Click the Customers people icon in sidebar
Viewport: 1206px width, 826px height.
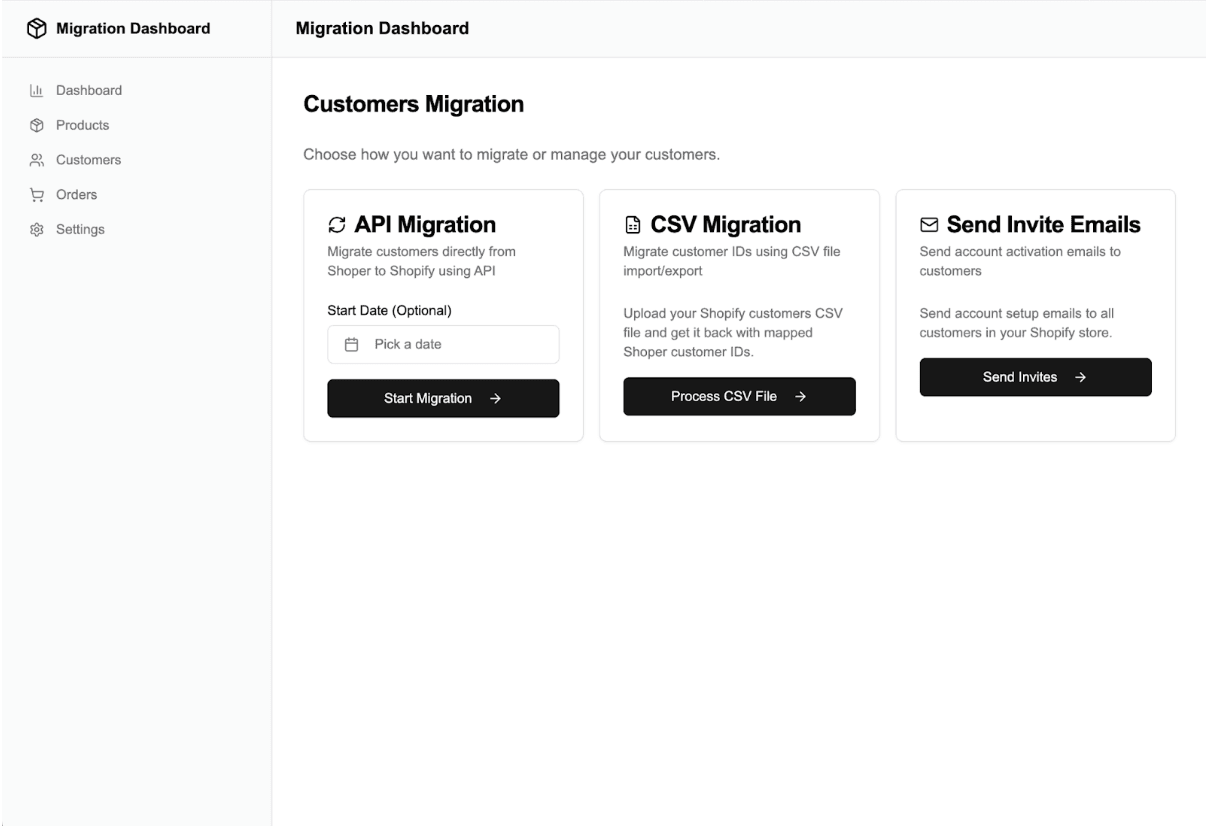coord(37,160)
